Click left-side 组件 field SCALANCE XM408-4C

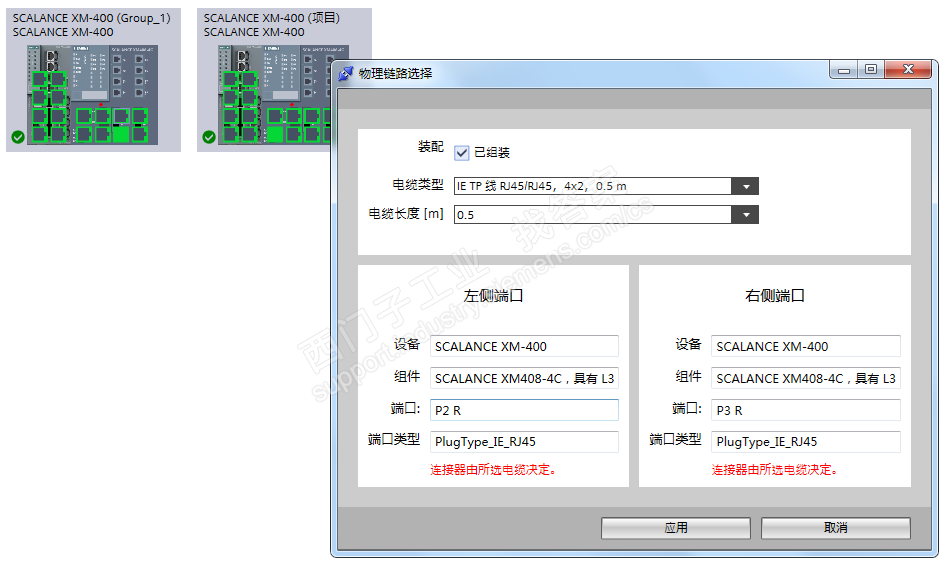(524, 378)
